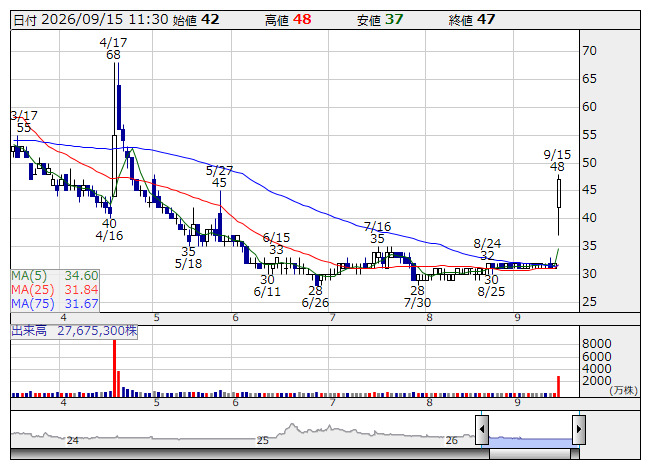Image resolution: width=653 pixels, height=470 pixels.
Task: Click the 4/17 peak label at 68
Action: point(113,49)
